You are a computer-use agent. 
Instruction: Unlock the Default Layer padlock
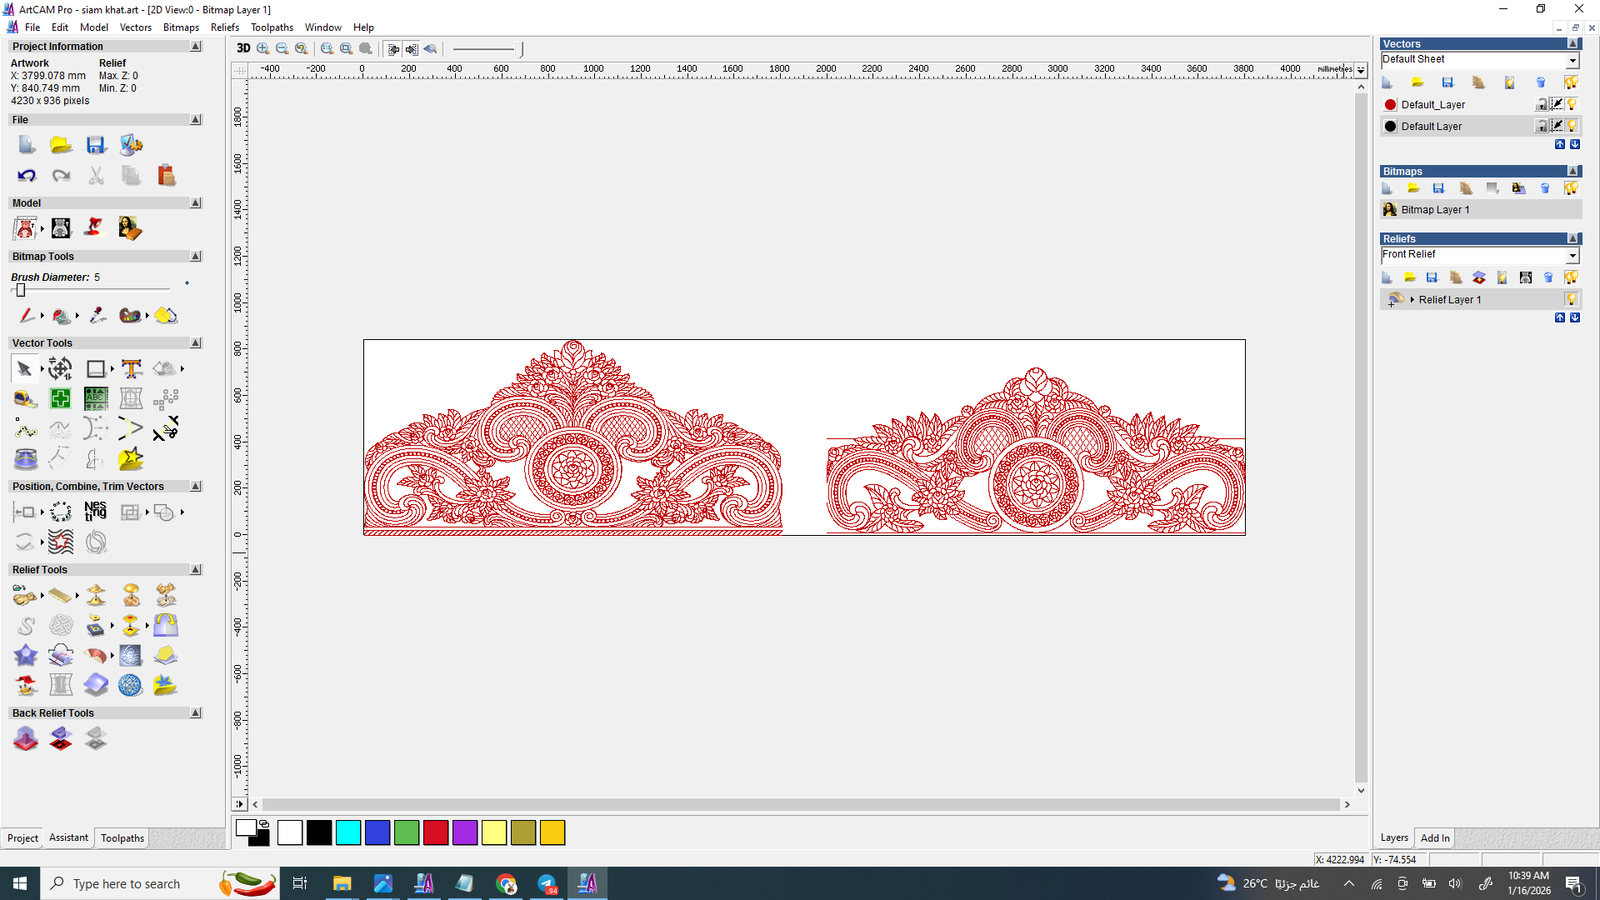pyautogui.click(x=1541, y=126)
